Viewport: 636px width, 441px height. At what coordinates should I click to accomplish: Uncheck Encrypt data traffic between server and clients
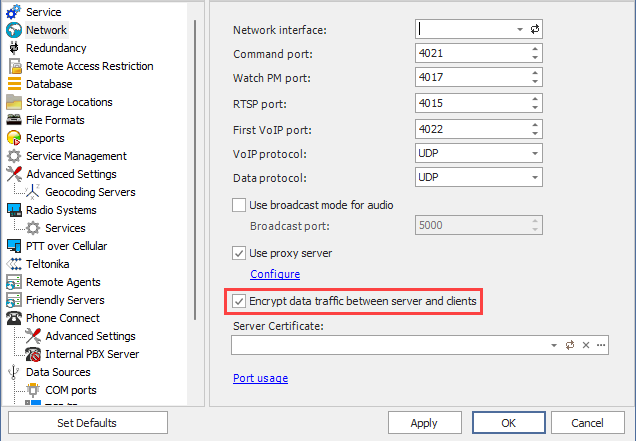pos(239,301)
